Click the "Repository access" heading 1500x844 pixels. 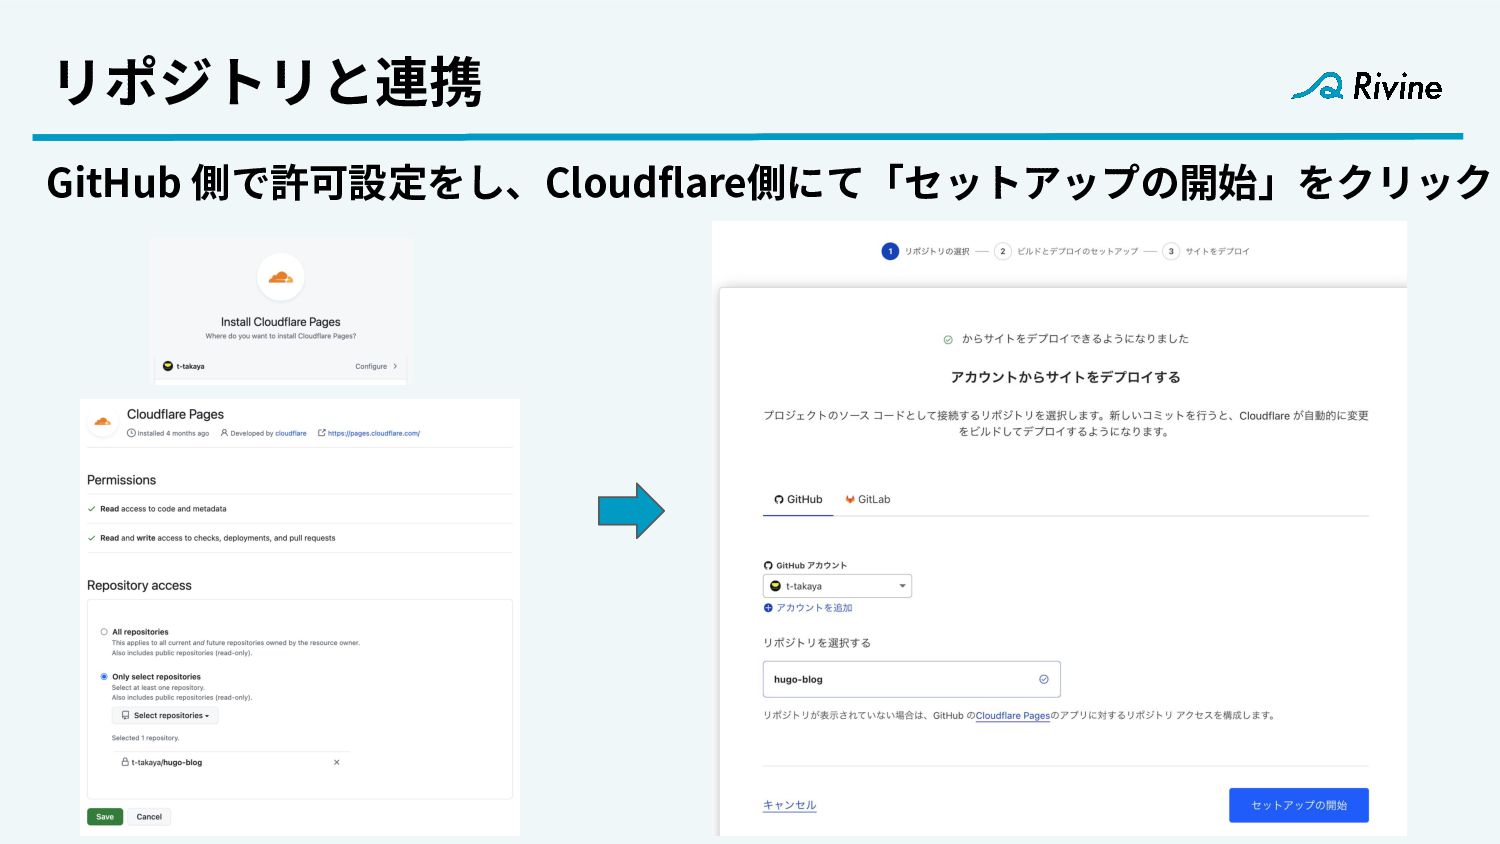pyautogui.click(x=139, y=585)
